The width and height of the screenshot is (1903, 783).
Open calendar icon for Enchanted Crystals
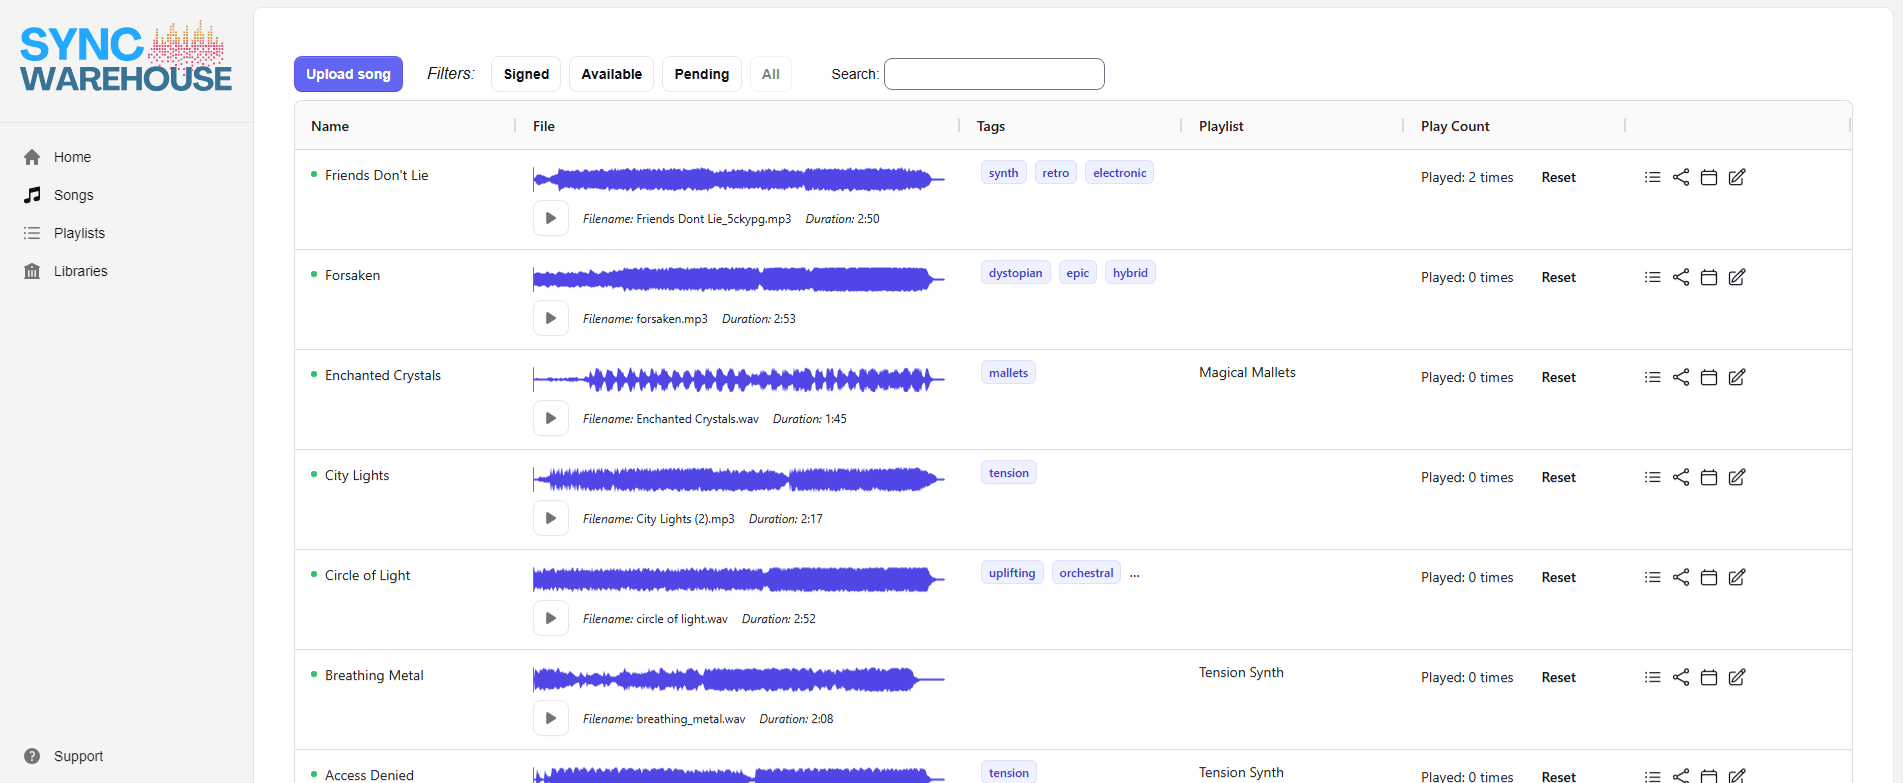pos(1709,377)
